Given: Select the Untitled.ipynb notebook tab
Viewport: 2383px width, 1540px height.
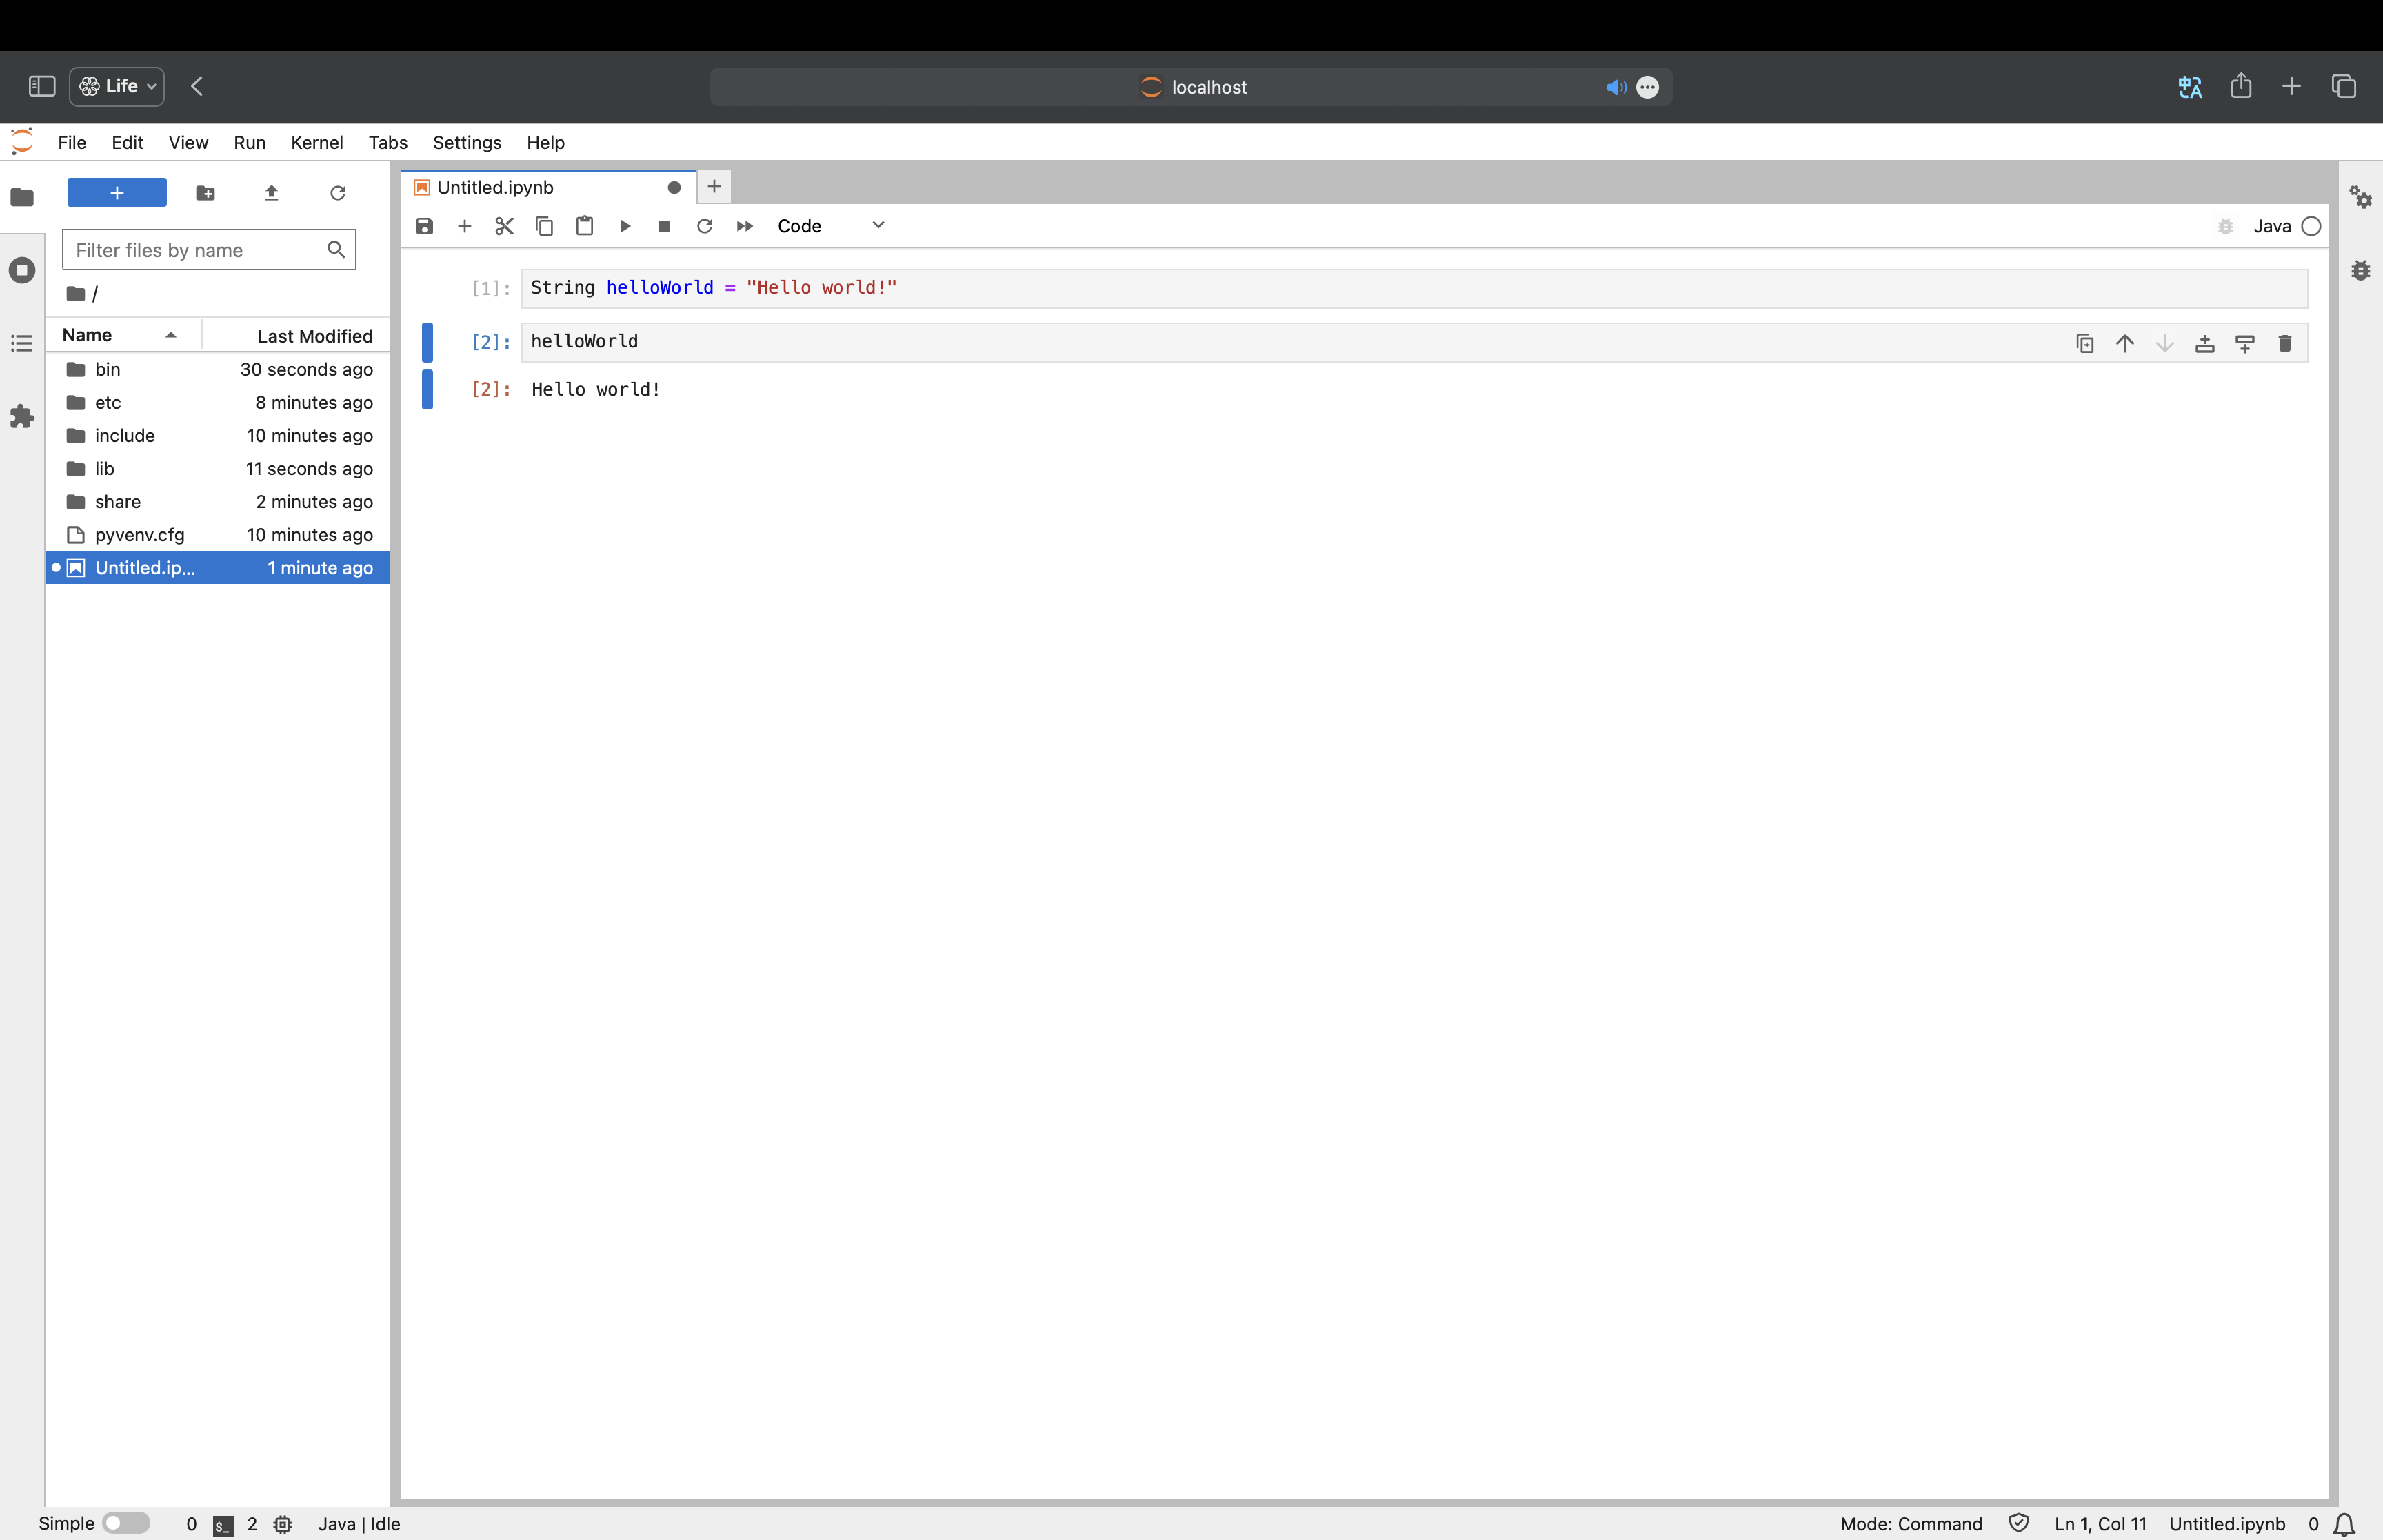Looking at the screenshot, I should coord(496,187).
